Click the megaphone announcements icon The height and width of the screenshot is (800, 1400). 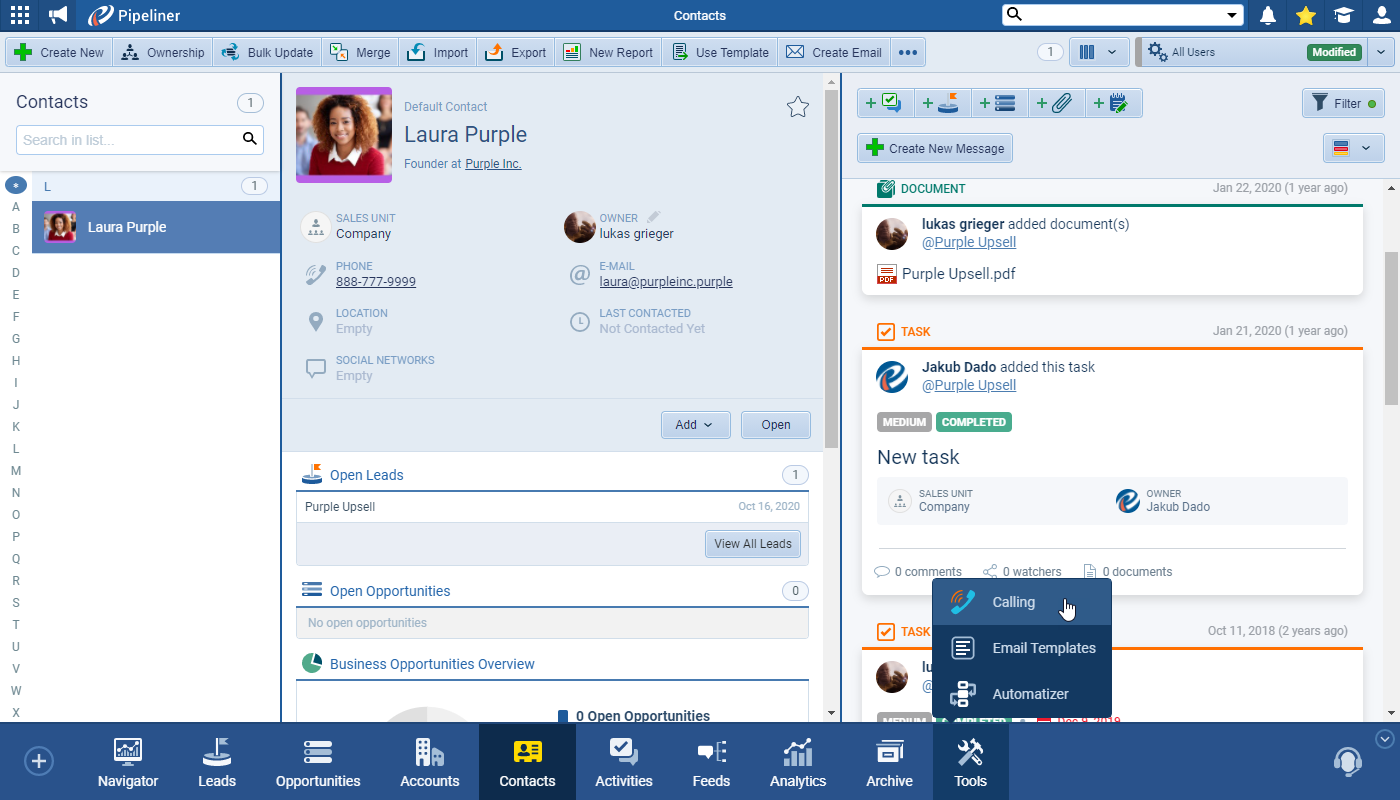click(x=58, y=15)
